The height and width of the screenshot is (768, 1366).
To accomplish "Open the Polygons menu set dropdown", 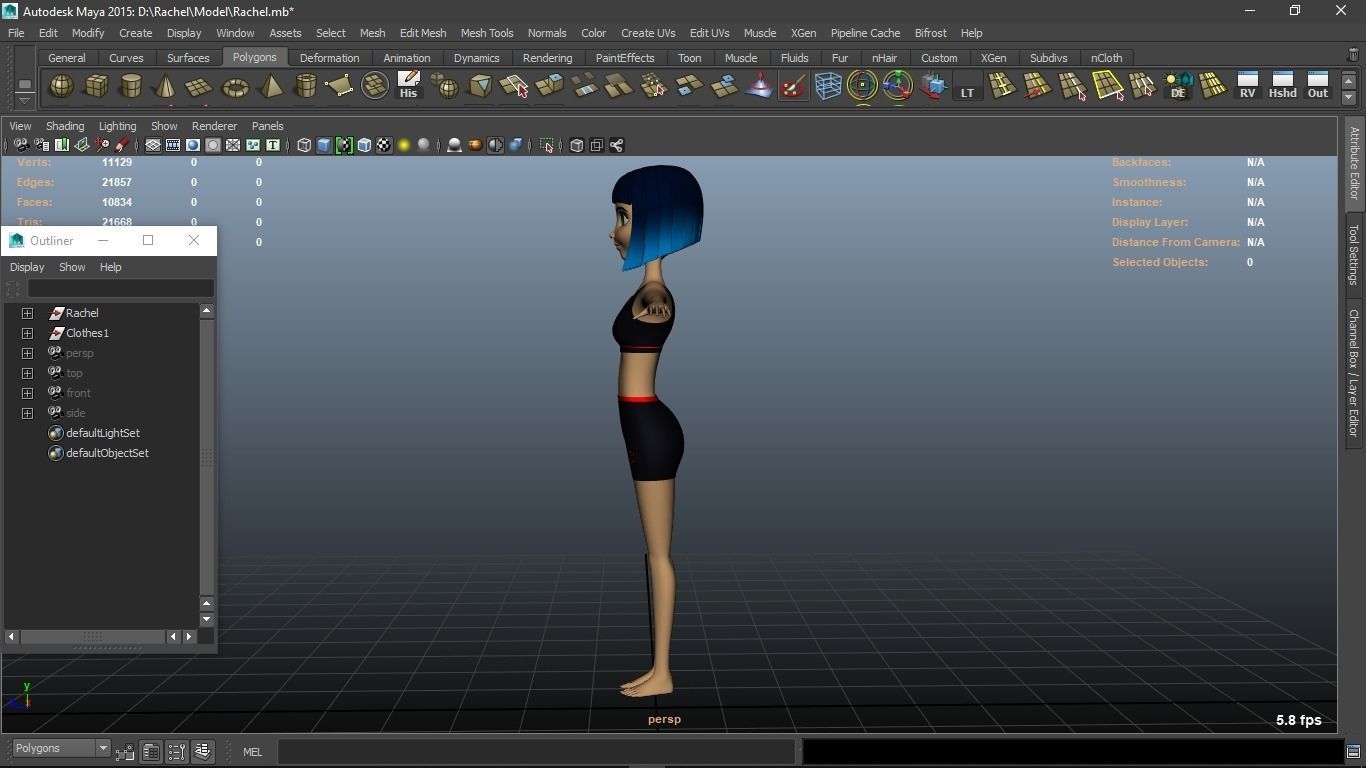I will click(60, 748).
